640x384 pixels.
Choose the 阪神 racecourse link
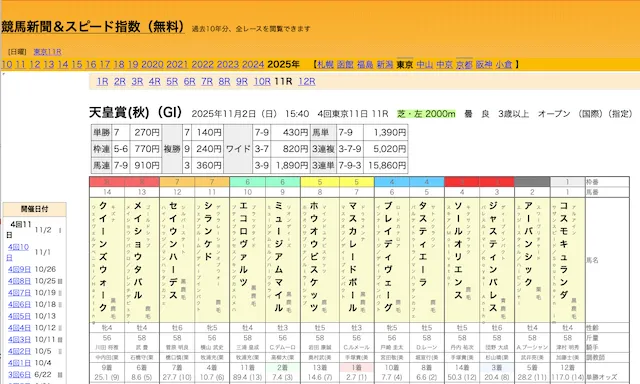pos(484,64)
